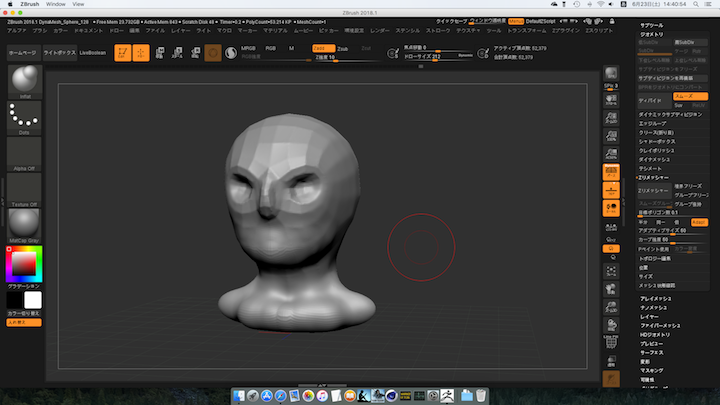Click the Zoom 3D icon in right shelf

(x=611, y=307)
